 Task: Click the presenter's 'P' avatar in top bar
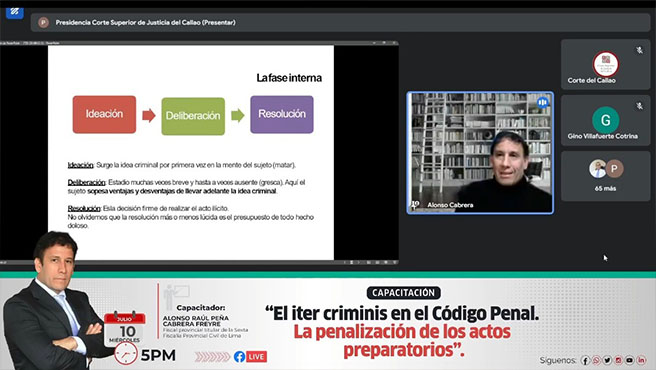click(44, 23)
